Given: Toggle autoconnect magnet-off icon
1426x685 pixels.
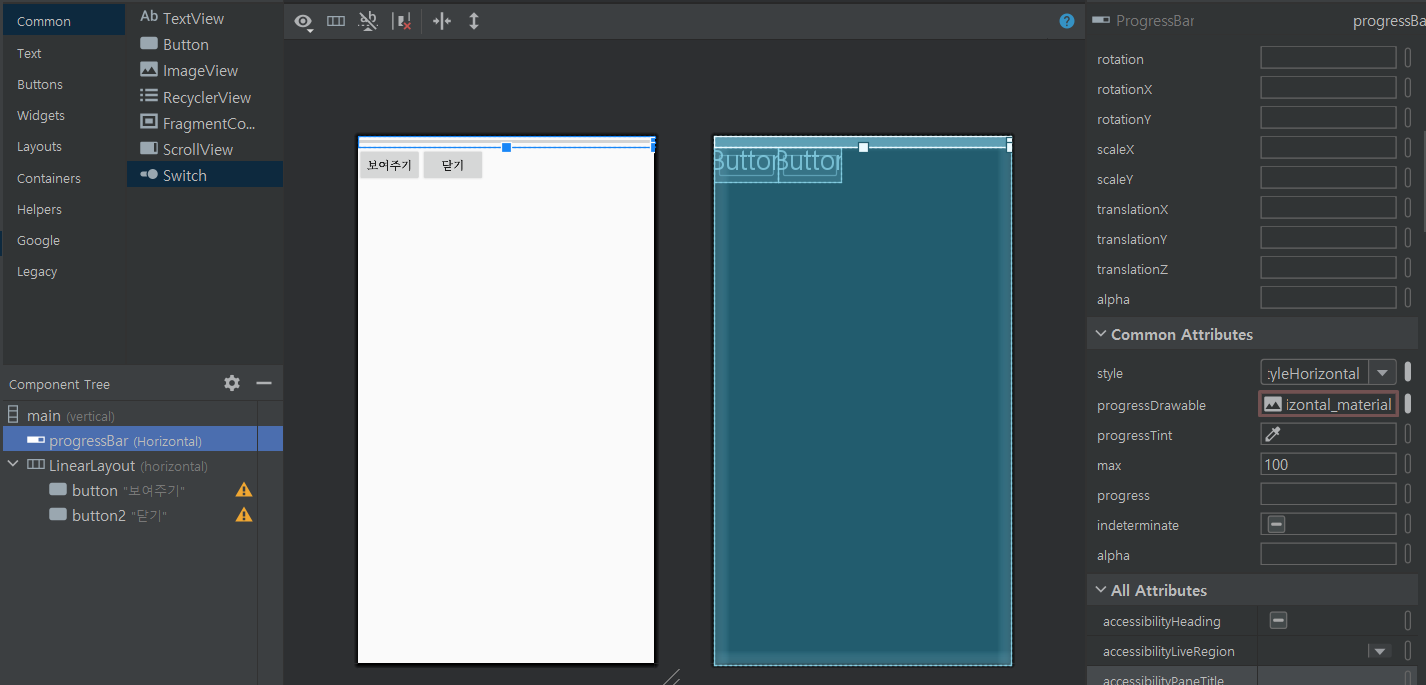Looking at the screenshot, I should point(368,21).
